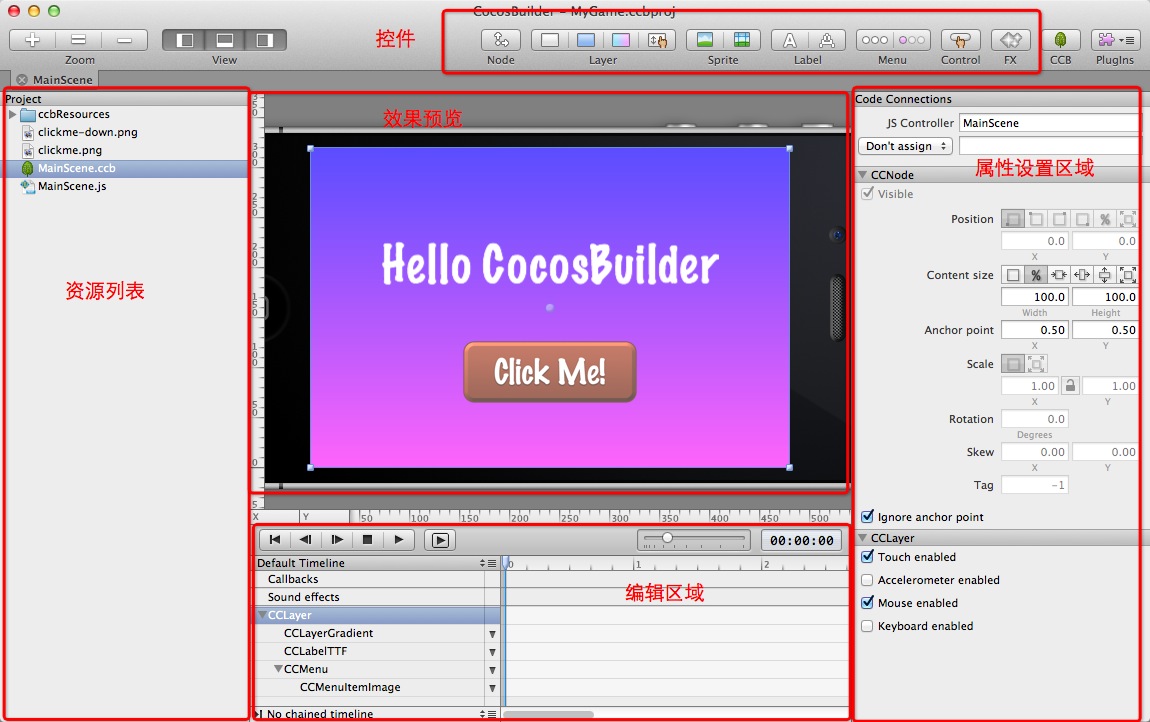The width and height of the screenshot is (1150, 722).
Task: Enable the Keyboard enabled checkbox
Action: [867, 626]
